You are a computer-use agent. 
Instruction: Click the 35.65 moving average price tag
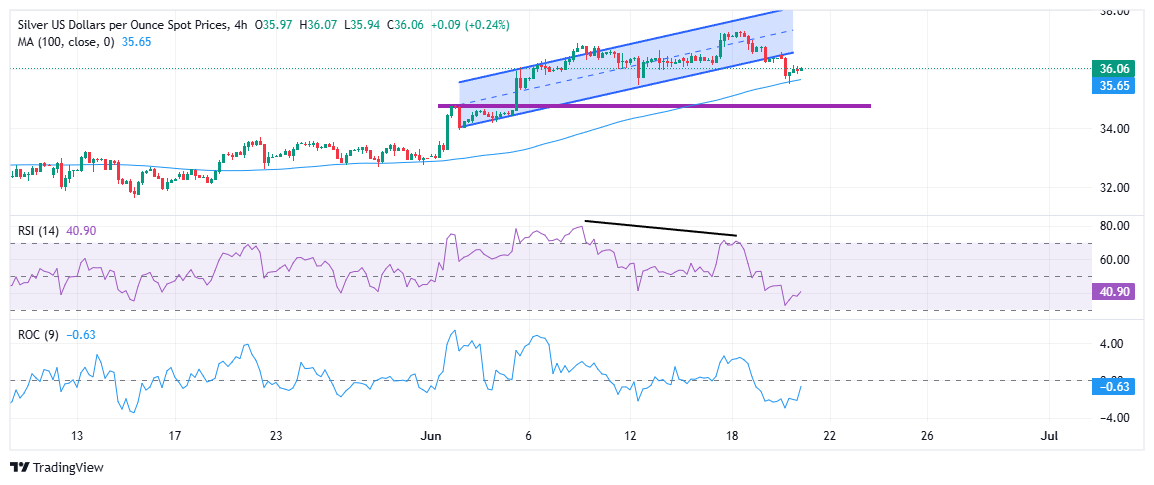tap(1113, 86)
